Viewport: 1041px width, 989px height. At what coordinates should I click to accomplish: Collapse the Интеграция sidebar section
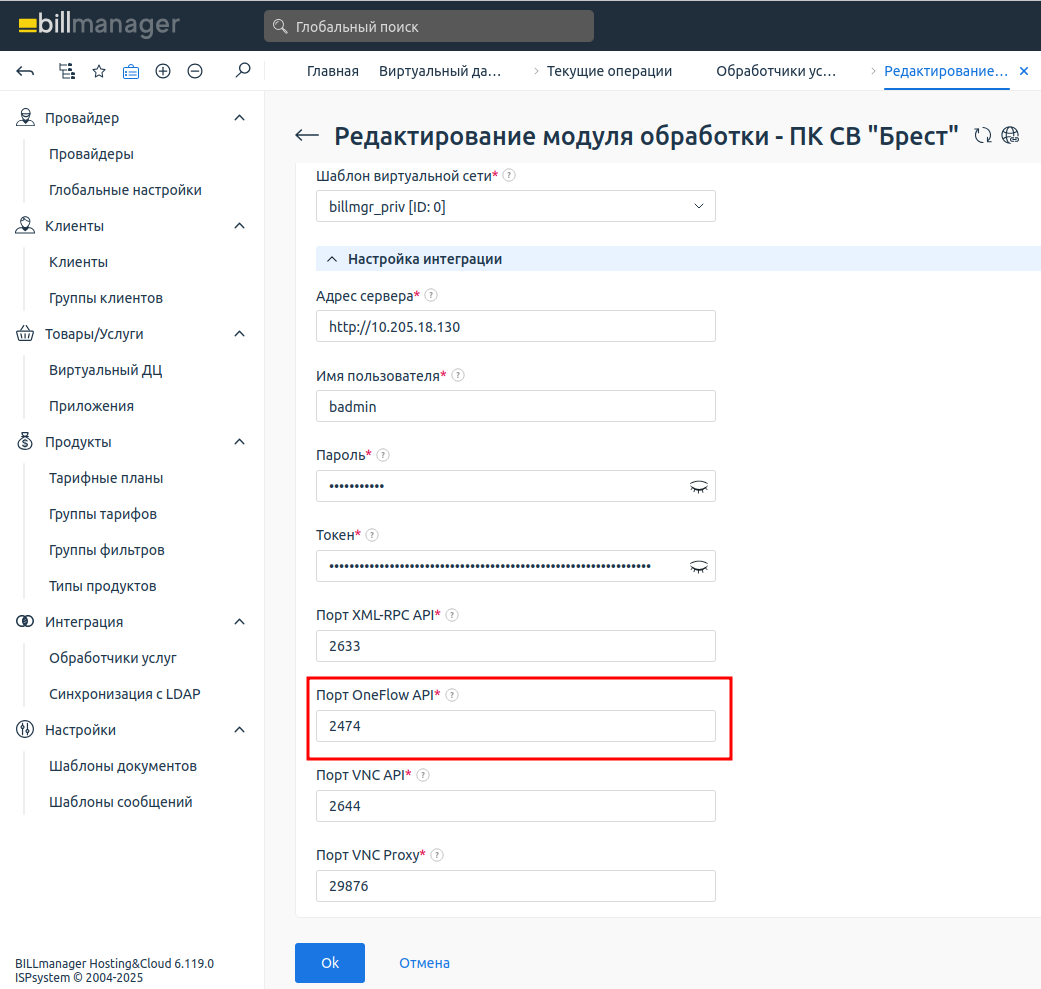(x=239, y=622)
